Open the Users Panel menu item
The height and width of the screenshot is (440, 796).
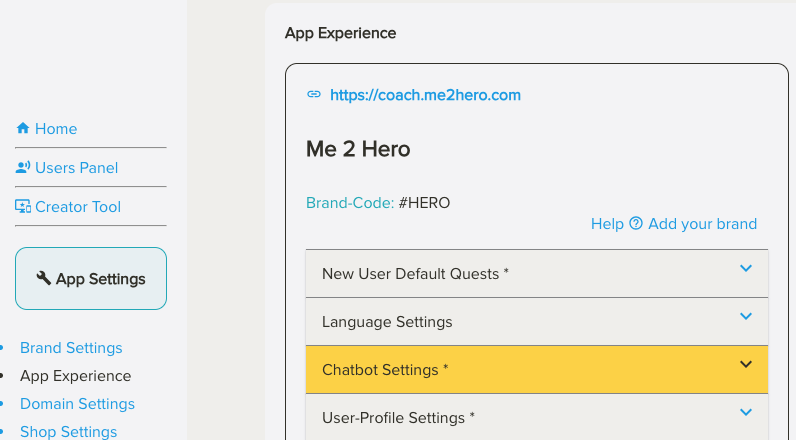point(76,168)
